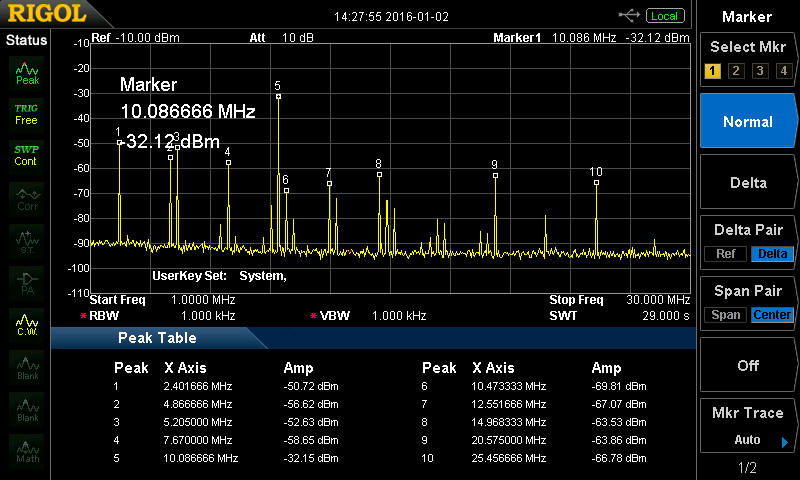Image resolution: width=800 pixels, height=480 pixels.
Task: Select marker 2 in Select Mkr
Action: (736, 71)
